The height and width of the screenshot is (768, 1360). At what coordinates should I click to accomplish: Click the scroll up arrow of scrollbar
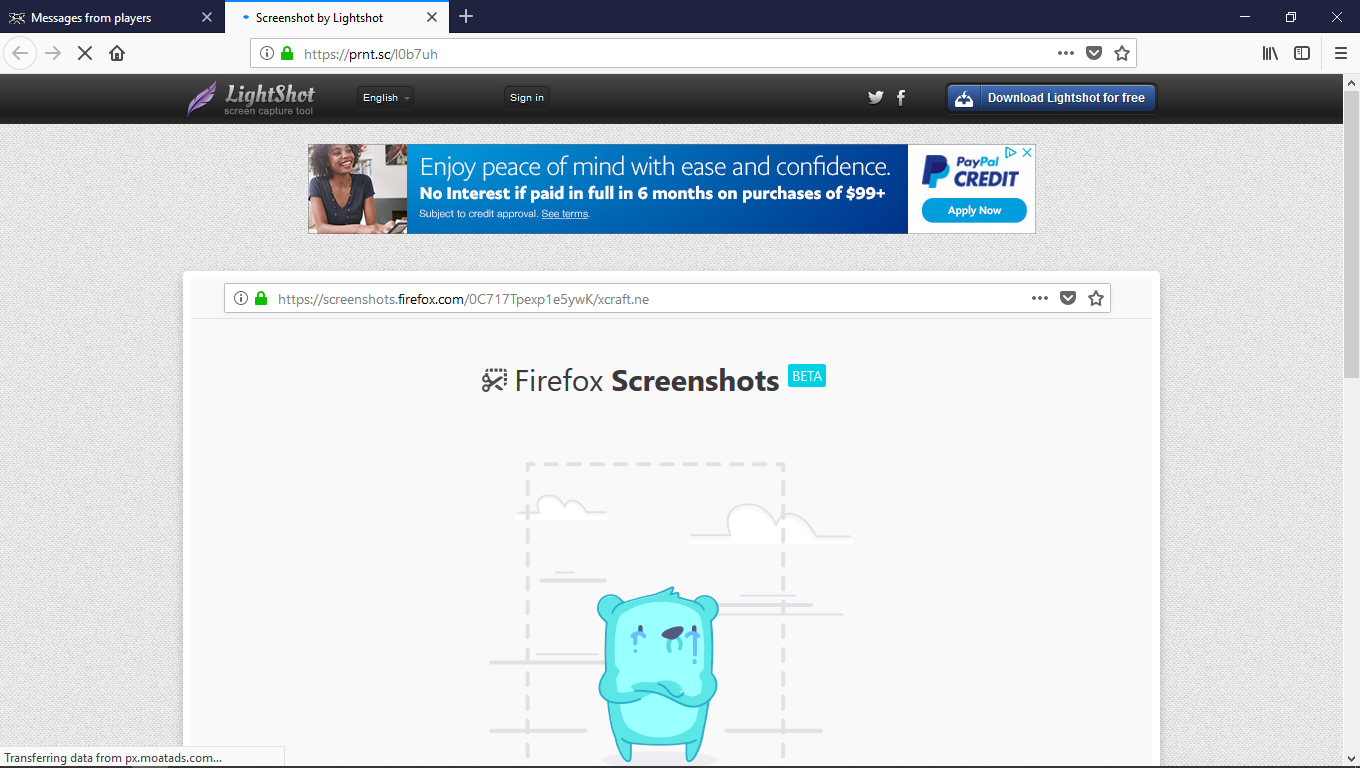(1352, 83)
